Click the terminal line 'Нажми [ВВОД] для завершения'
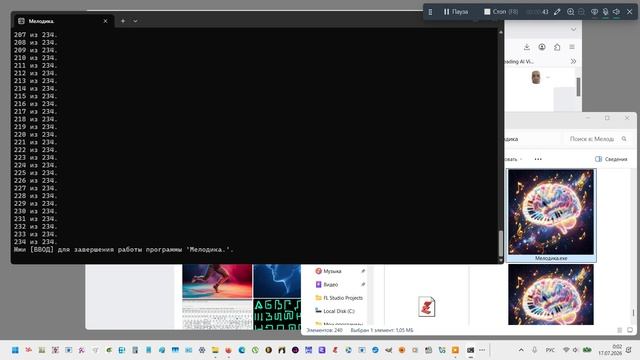The width and height of the screenshot is (640, 360). pyautogui.click(x=124, y=249)
